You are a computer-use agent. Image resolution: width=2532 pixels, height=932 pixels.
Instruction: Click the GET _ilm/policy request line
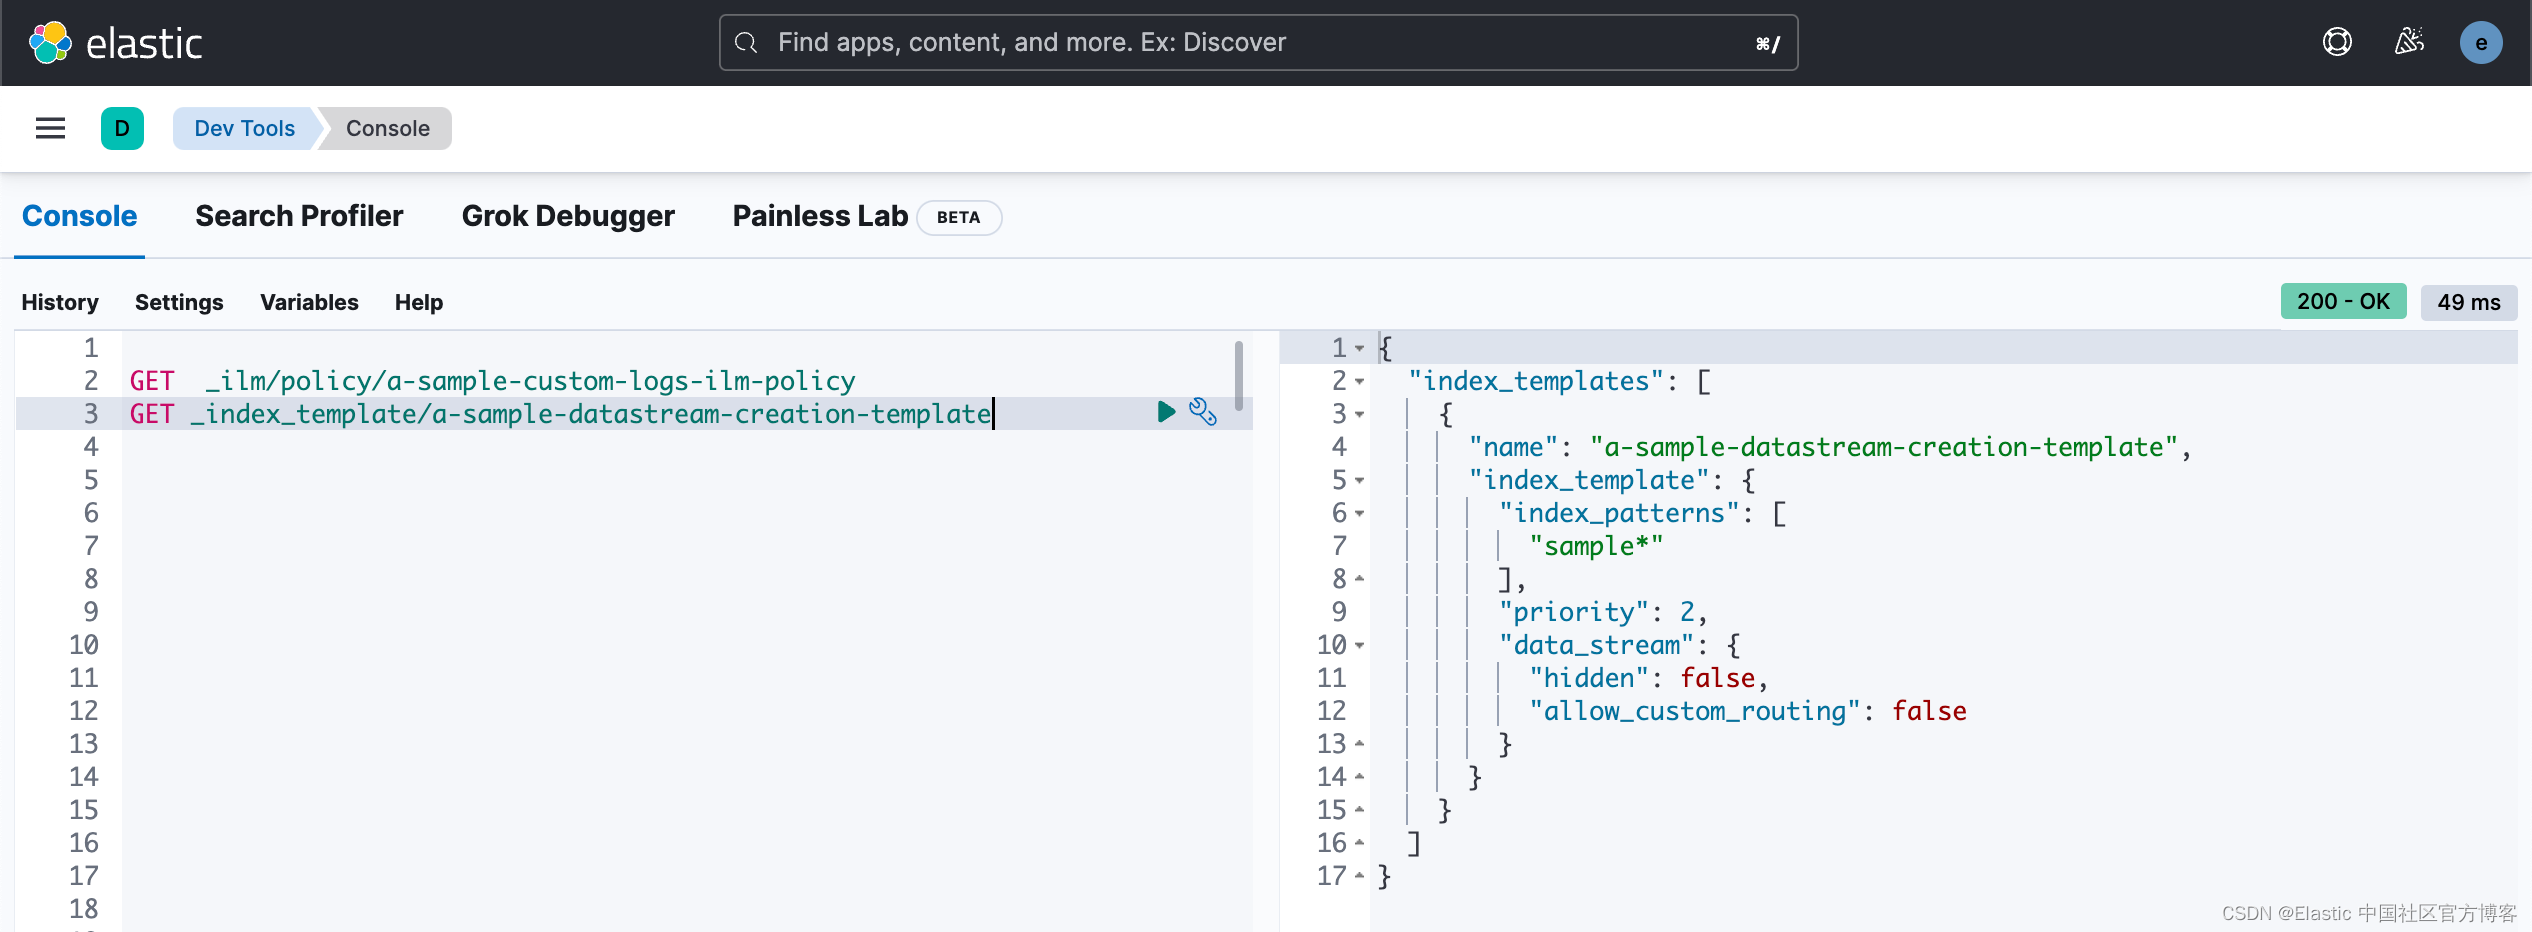coord(492,381)
